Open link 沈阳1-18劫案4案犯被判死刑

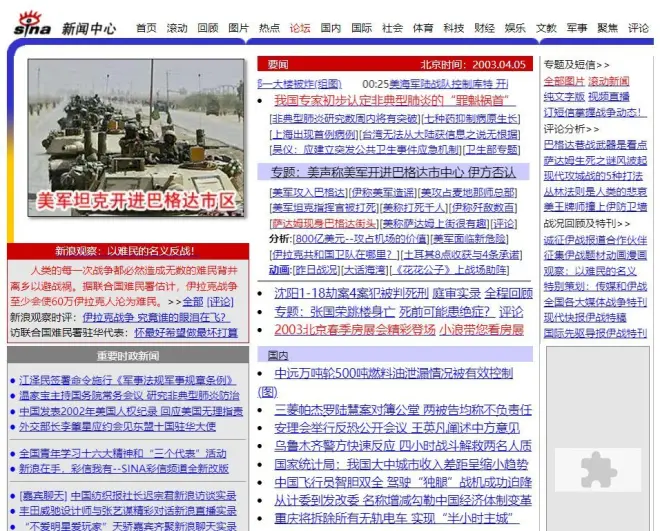pos(351,293)
